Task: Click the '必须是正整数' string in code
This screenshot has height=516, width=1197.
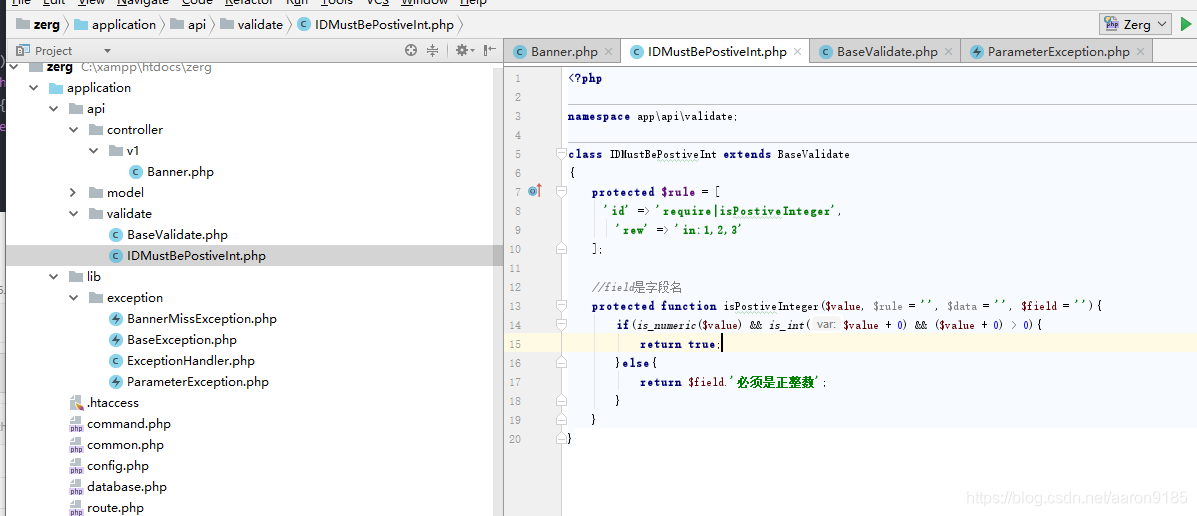Action: click(776, 382)
